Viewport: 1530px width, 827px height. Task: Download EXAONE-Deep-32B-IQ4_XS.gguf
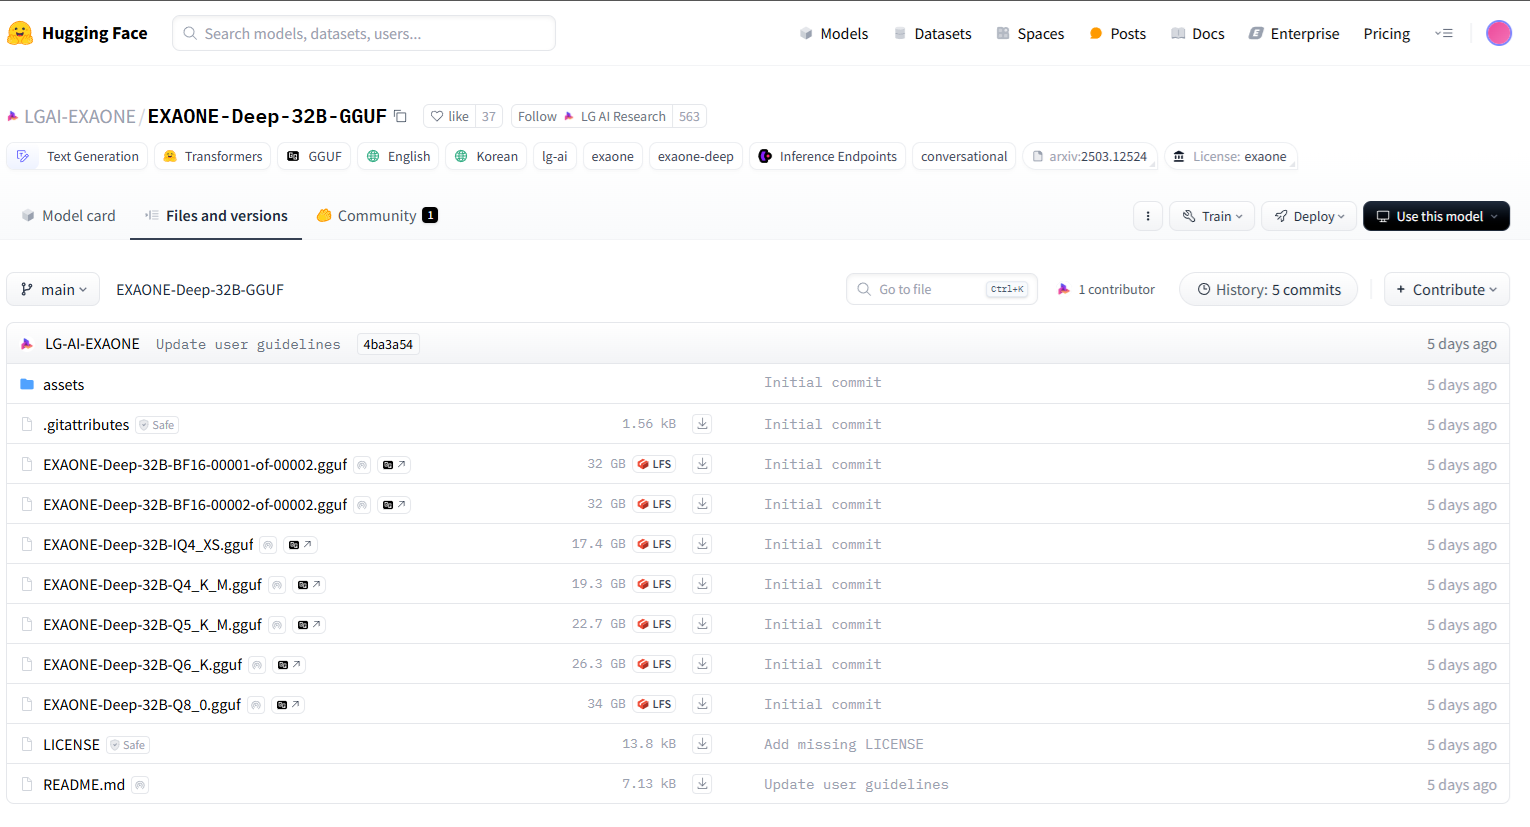[703, 544]
